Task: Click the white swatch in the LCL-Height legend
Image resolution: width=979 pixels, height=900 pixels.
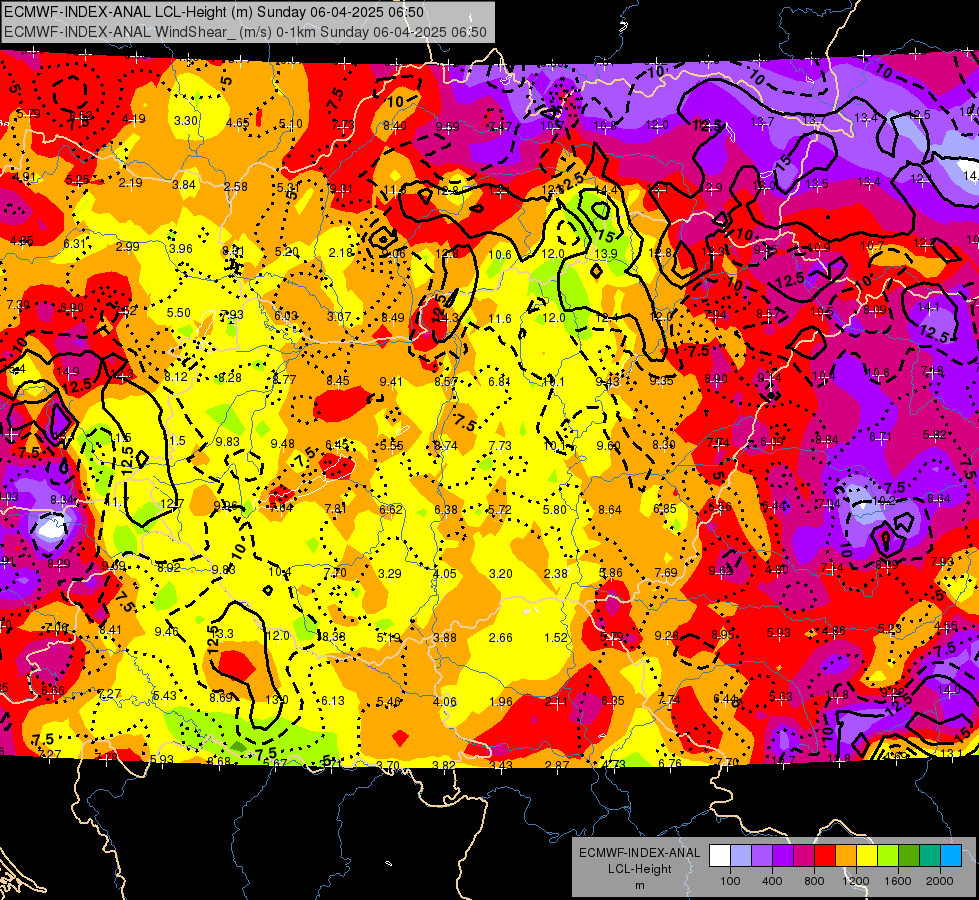Action: point(720,856)
